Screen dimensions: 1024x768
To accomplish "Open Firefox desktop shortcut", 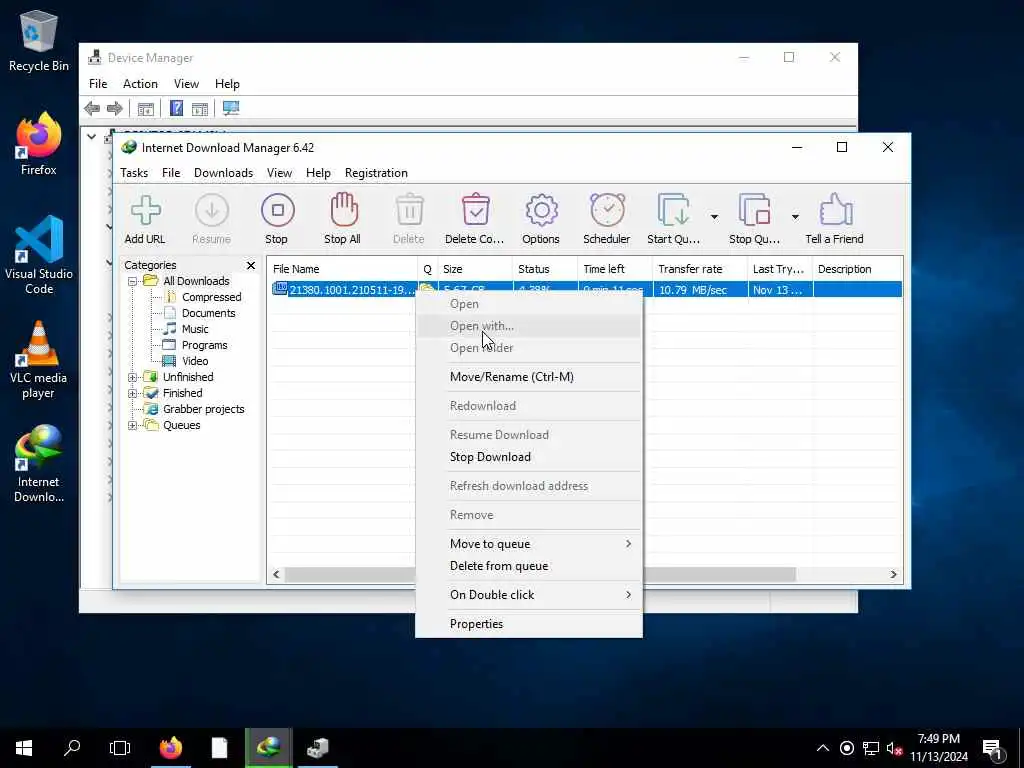I will (x=39, y=144).
